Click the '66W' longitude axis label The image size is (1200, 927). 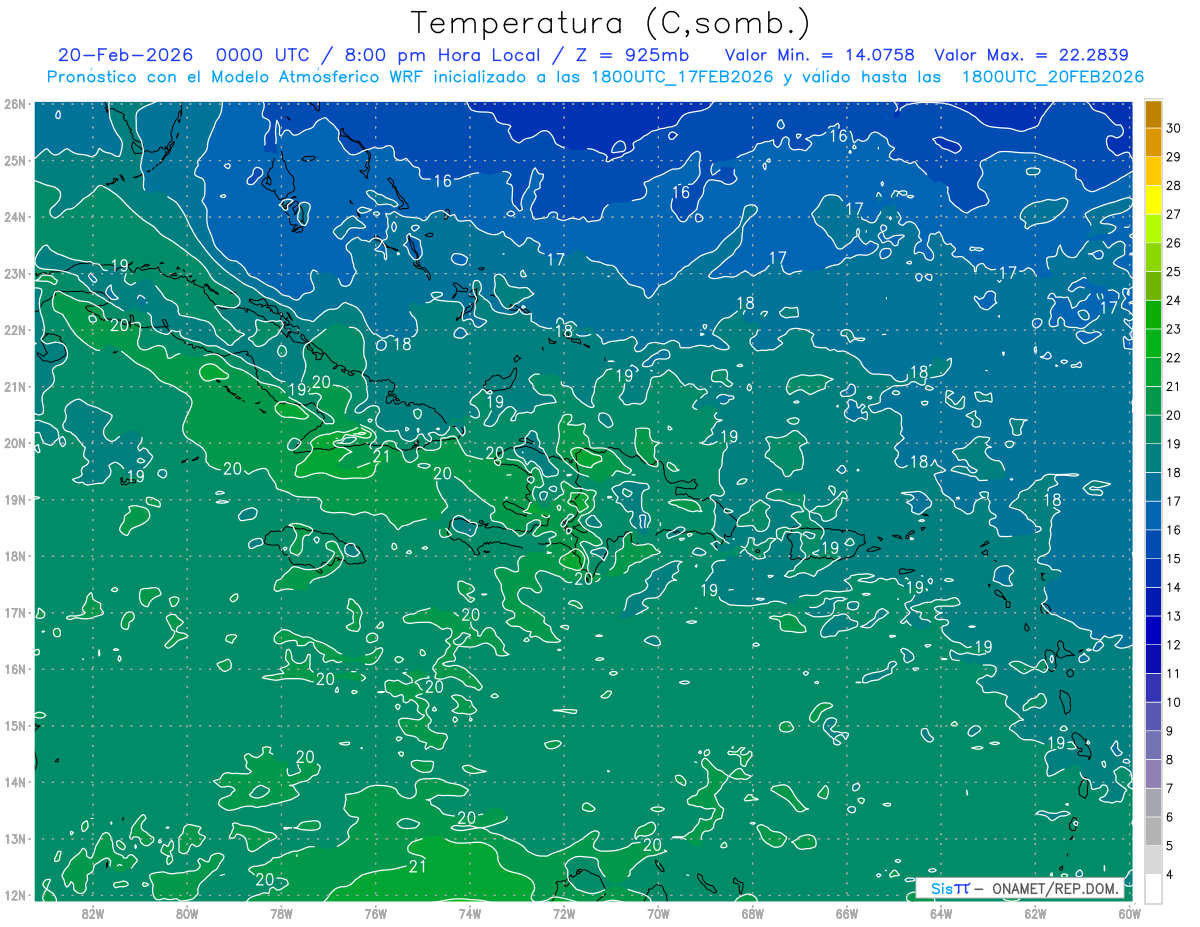(846, 913)
